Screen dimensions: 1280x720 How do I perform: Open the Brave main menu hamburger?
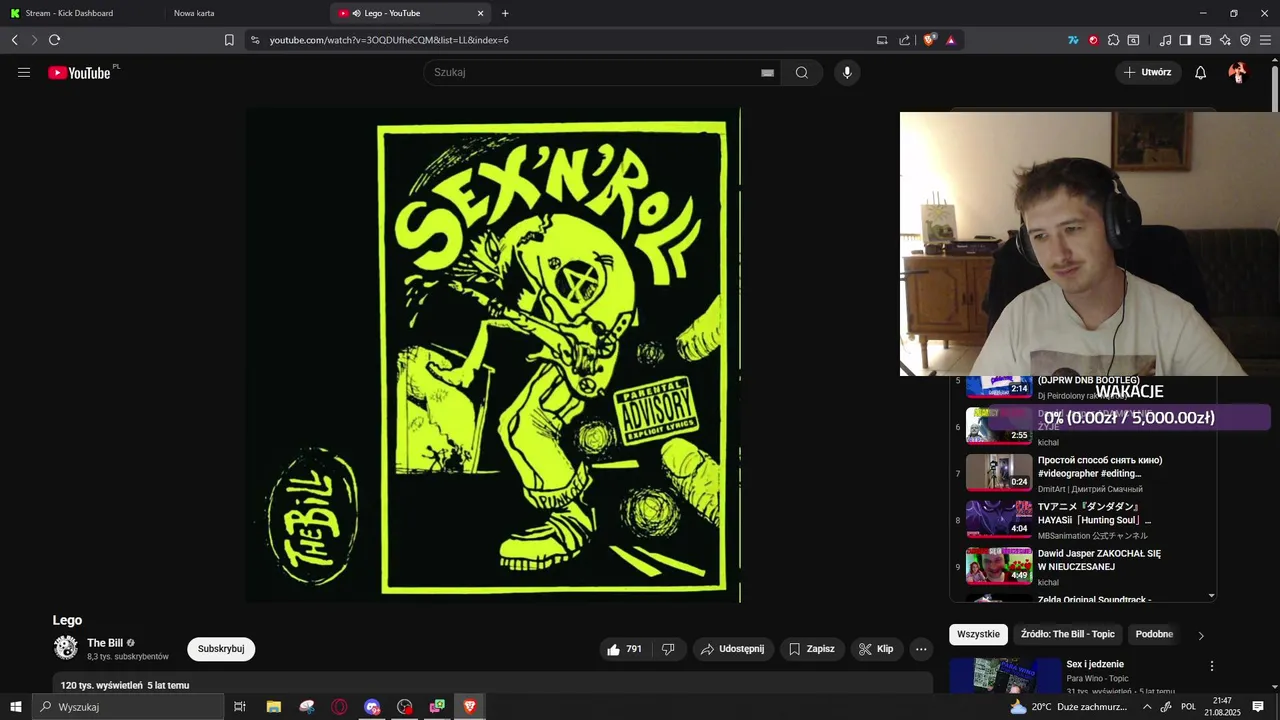point(1265,40)
